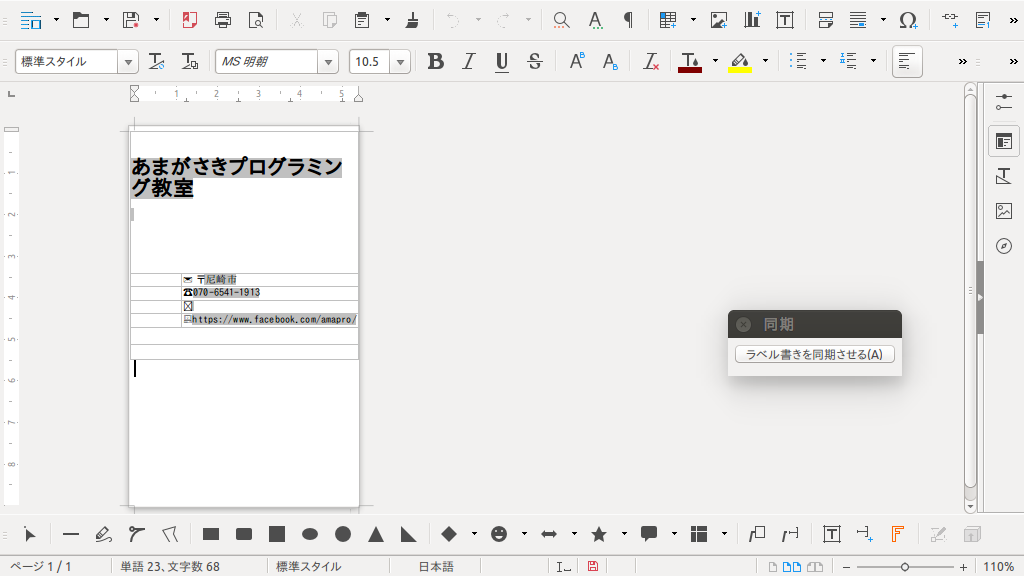
Task: Click the facebook URL in the document
Action: [274, 319]
